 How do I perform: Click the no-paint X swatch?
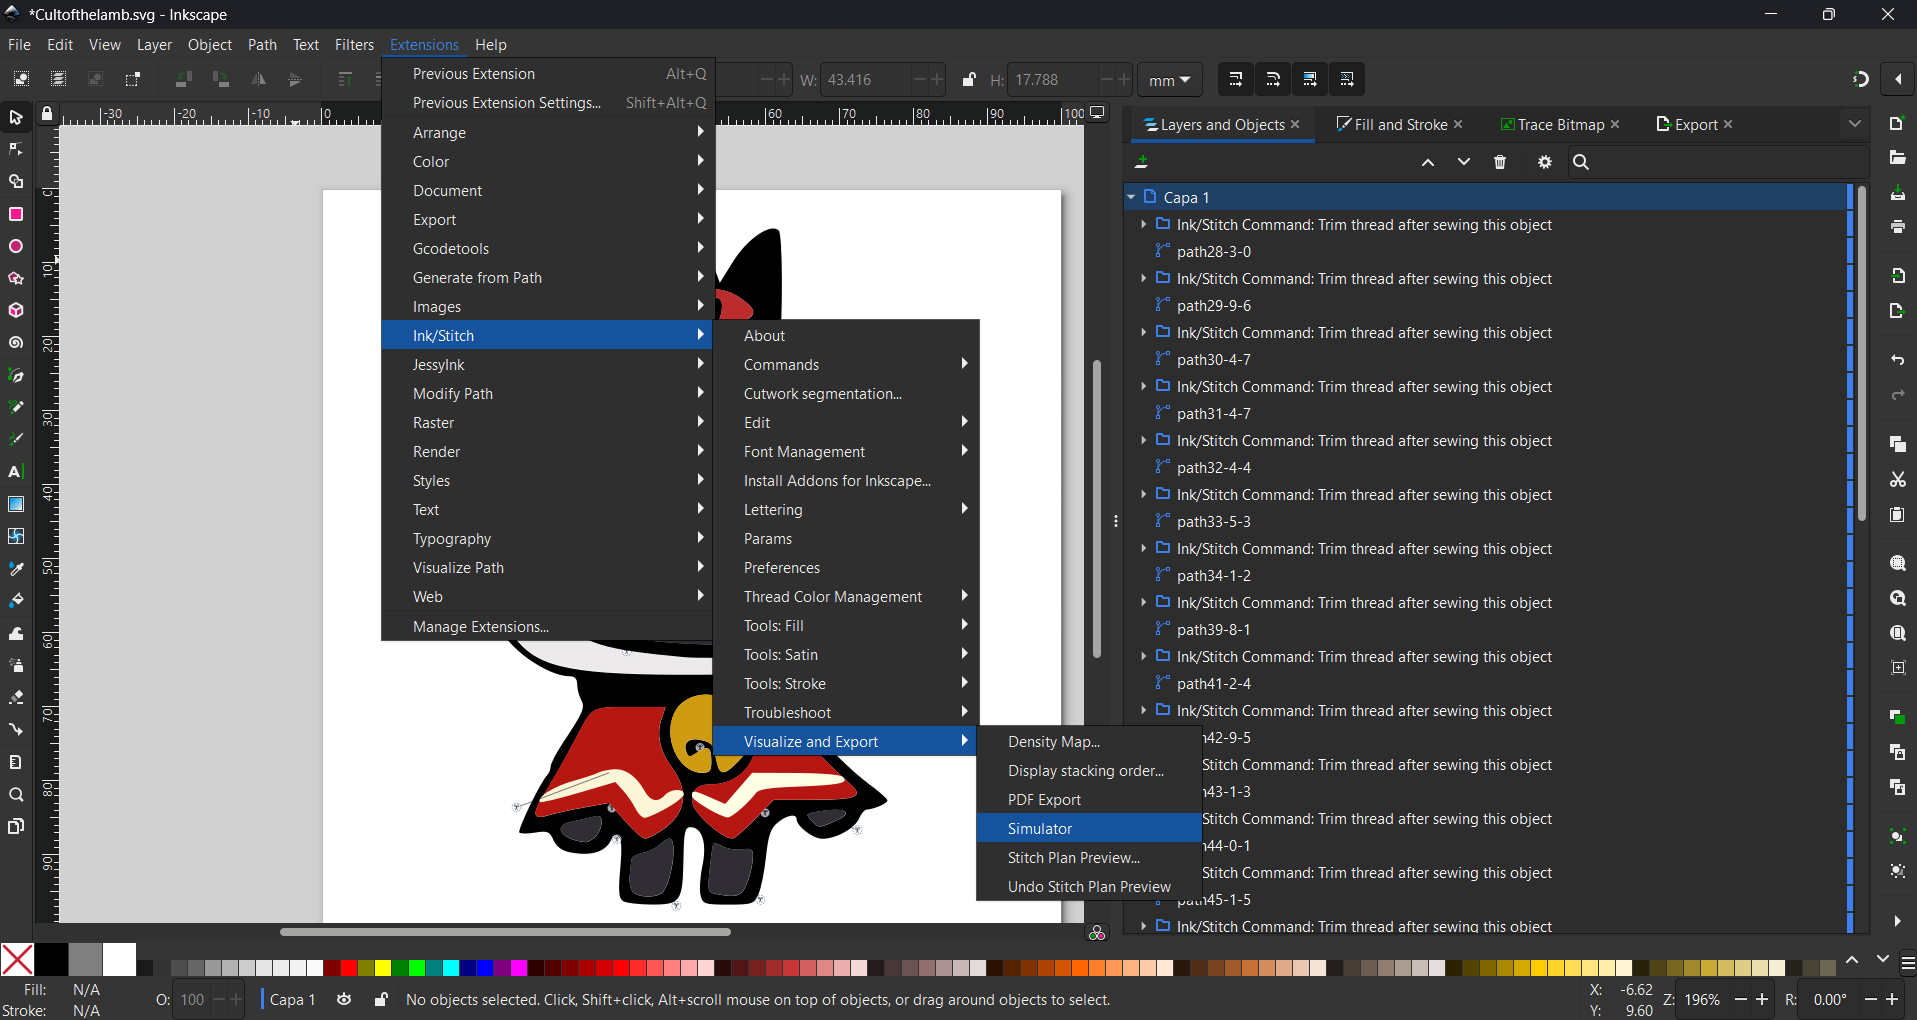click(x=17, y=959)
